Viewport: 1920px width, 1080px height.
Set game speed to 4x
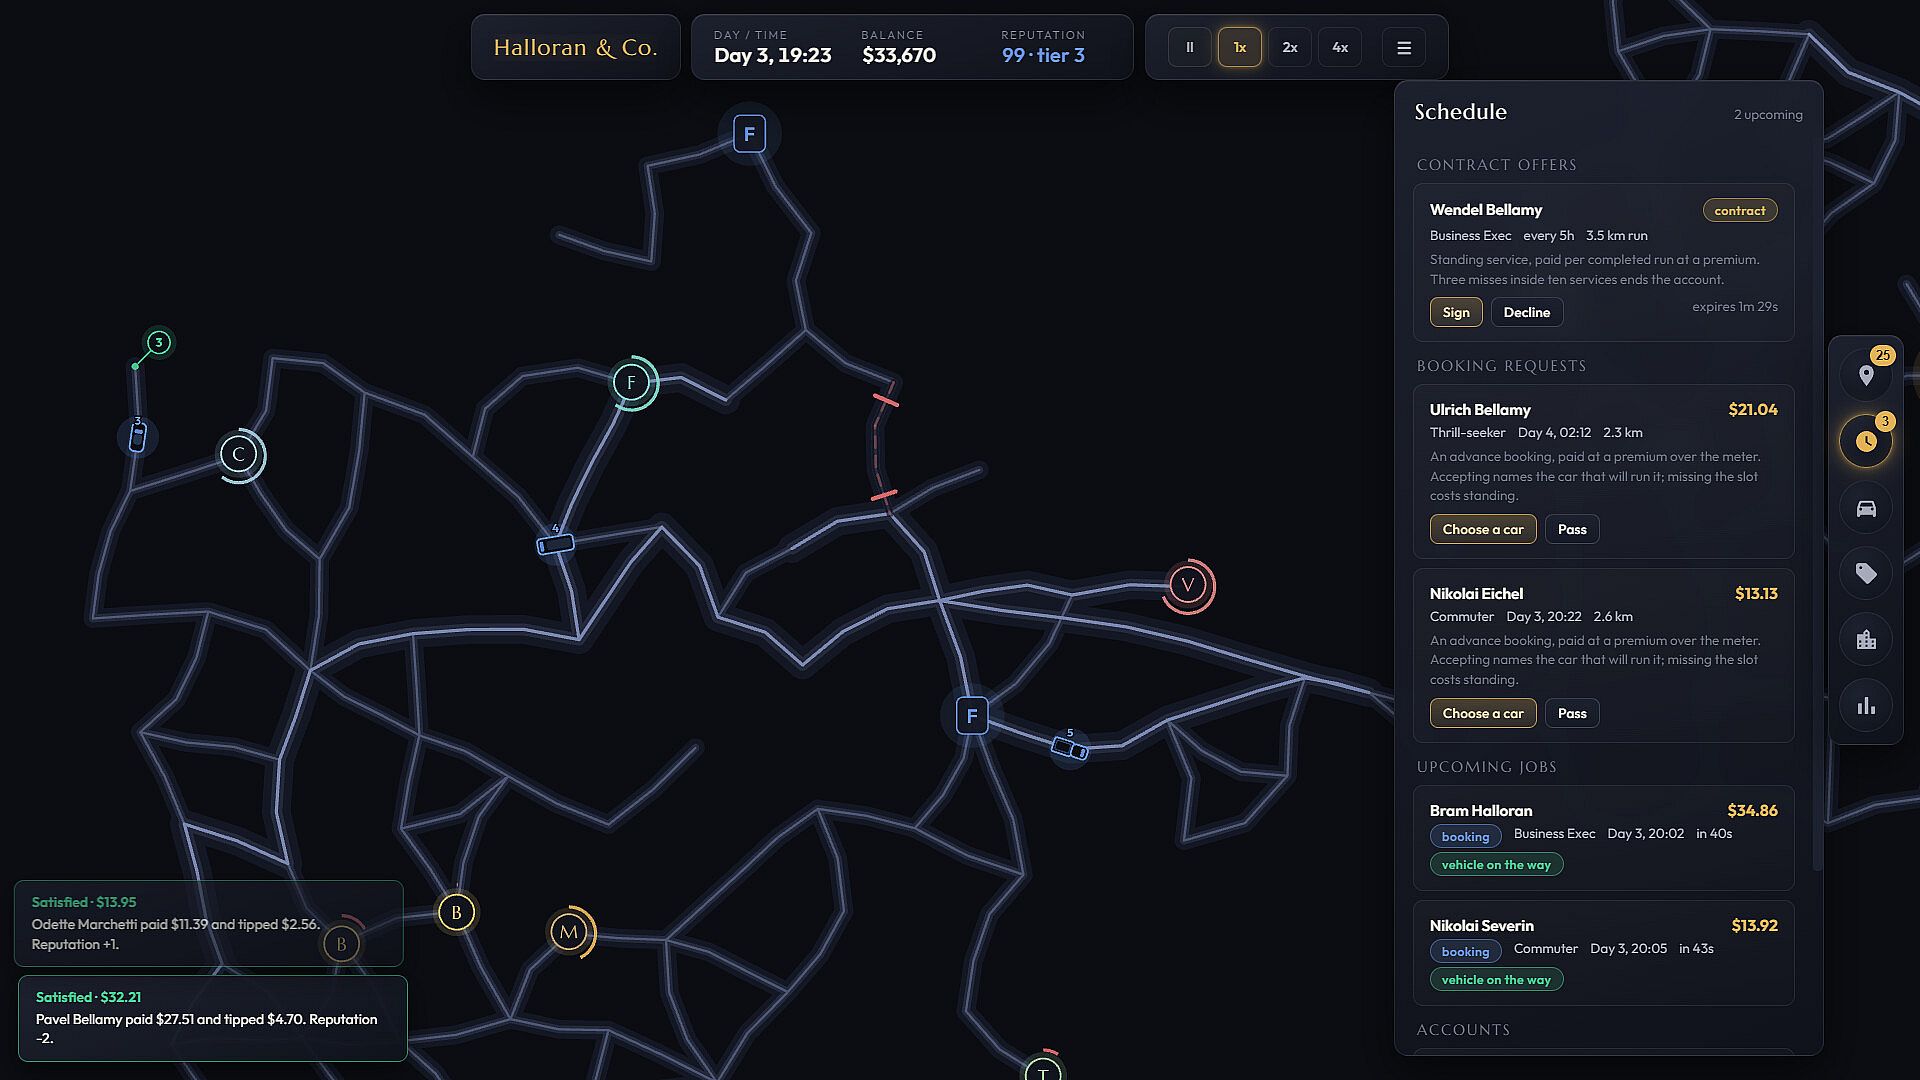pos(1340,47)
